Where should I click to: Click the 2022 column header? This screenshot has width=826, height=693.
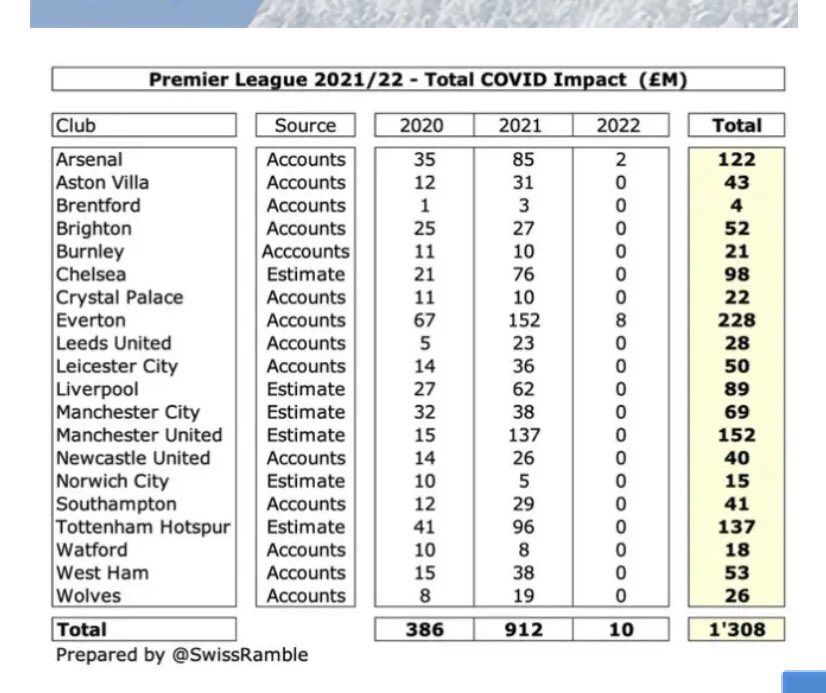pos(620,126)
